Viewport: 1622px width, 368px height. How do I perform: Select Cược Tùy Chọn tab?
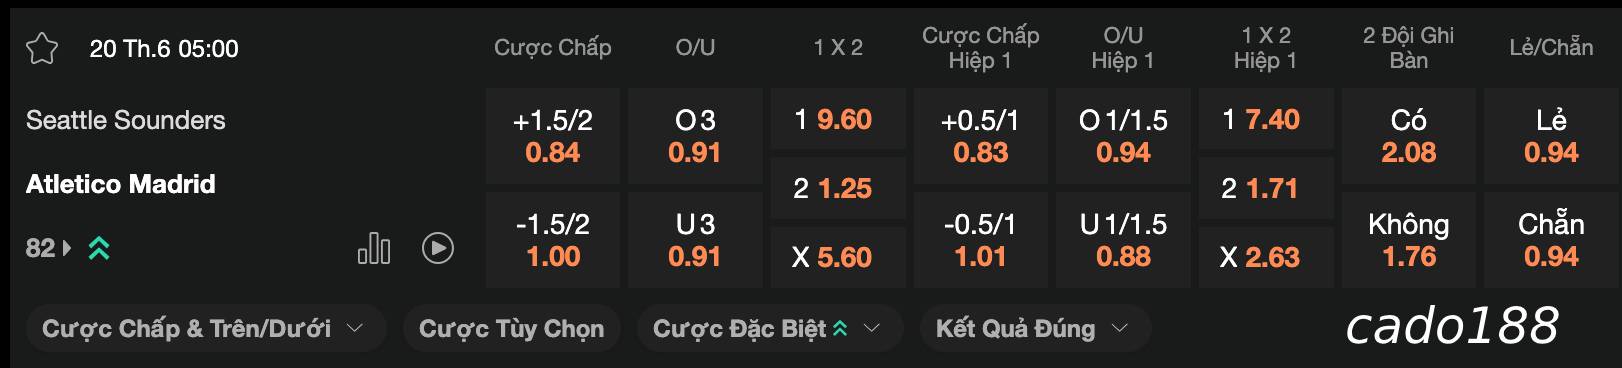(511, 328)
